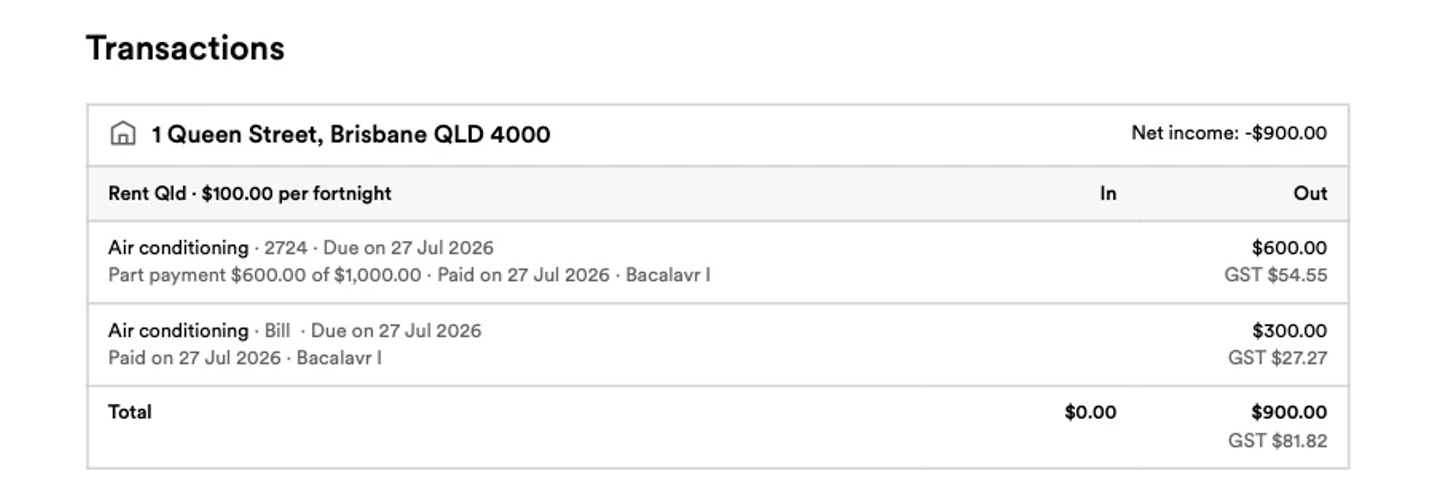Image resolution: width=1440 pixels, height=501 pixels.
Task: Click the Out column header
Action: (1311, 194)
